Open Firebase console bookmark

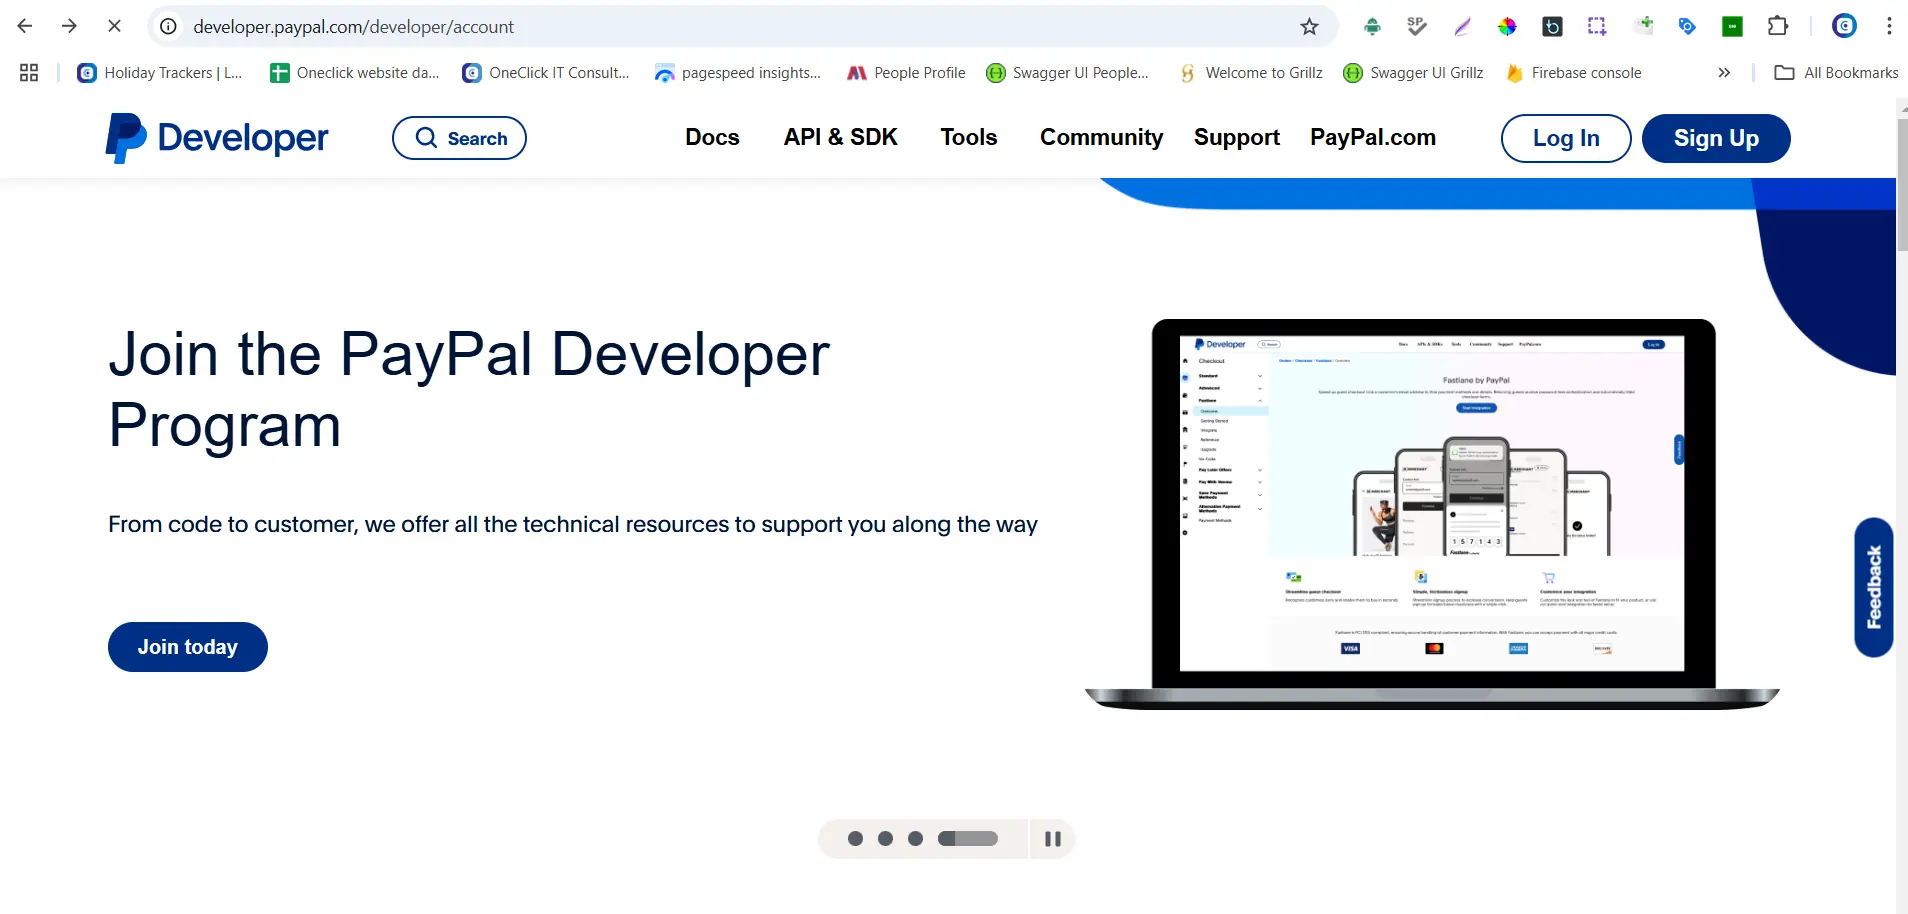pos(1573,73)
